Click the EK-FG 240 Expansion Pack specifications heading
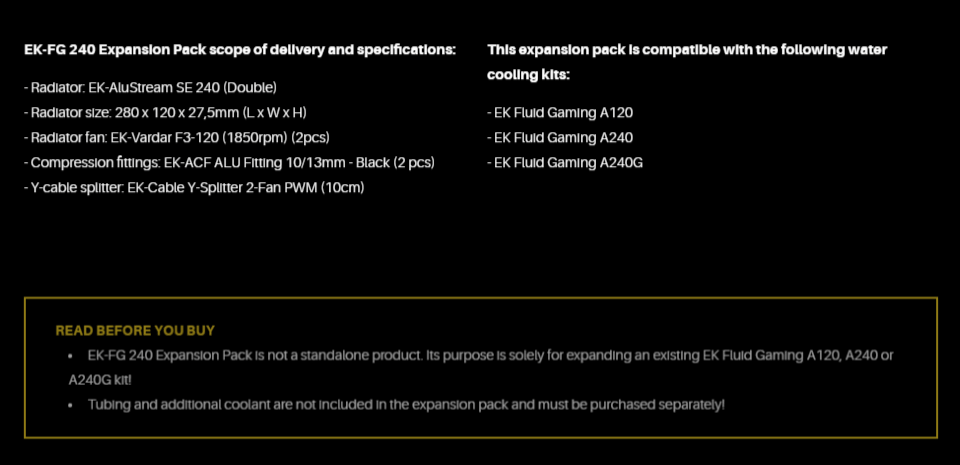Viewport: 960px width, 465px height. [240, 50]
